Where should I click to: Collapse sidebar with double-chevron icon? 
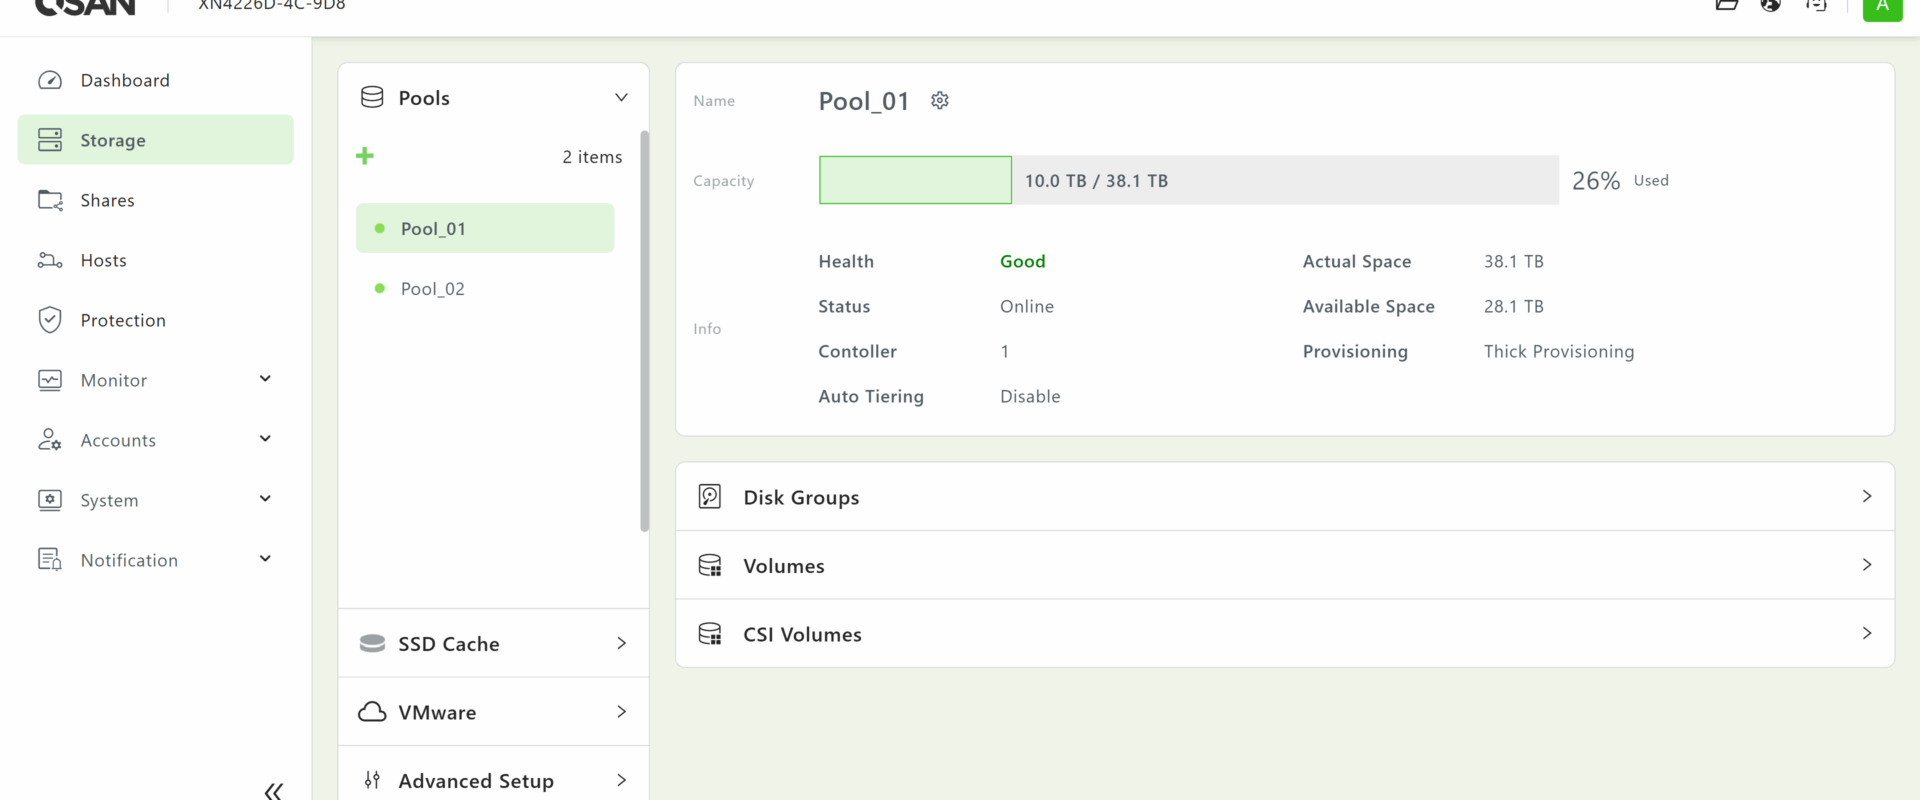coord(273,791)
